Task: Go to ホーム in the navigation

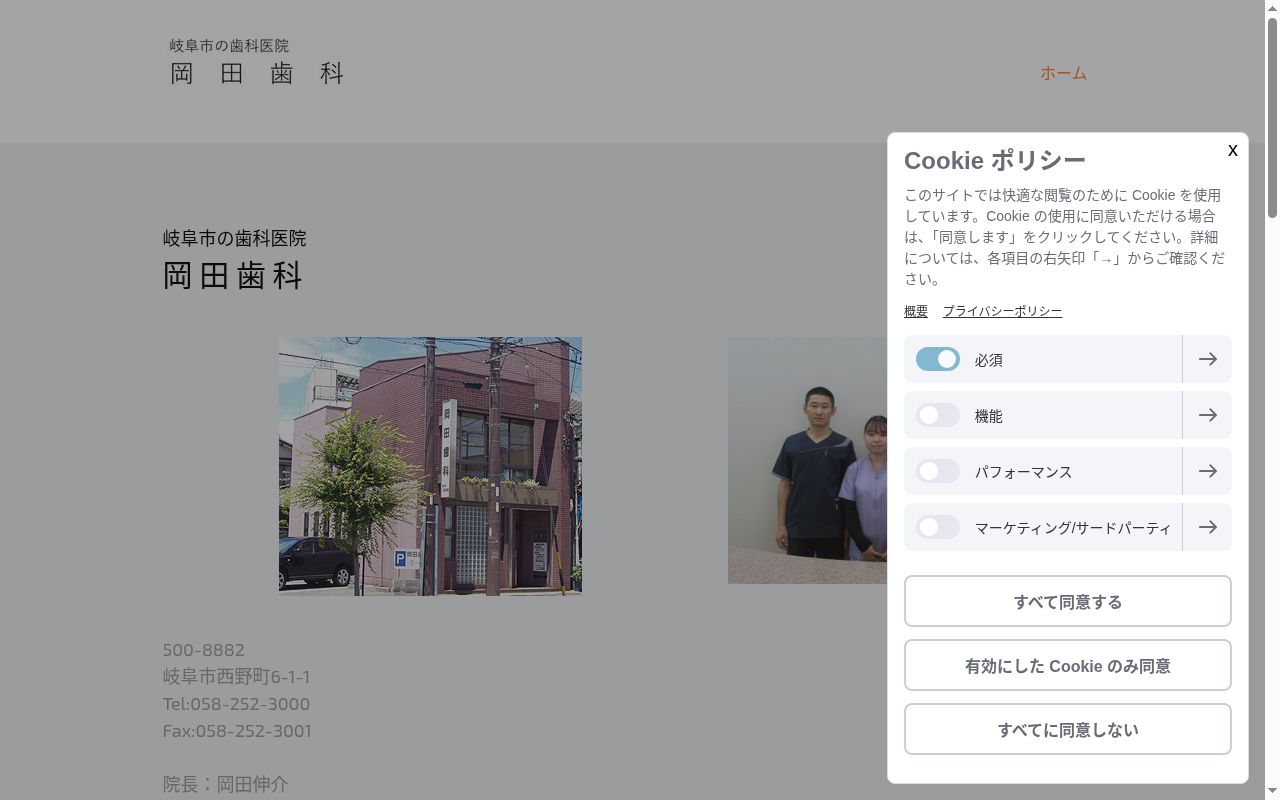Action: pos(1063,73)
